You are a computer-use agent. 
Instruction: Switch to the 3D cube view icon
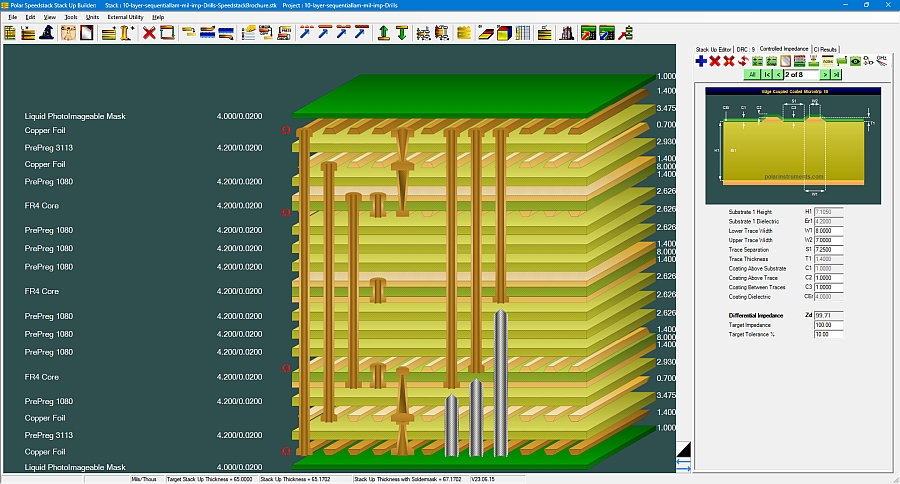(504, 33)
